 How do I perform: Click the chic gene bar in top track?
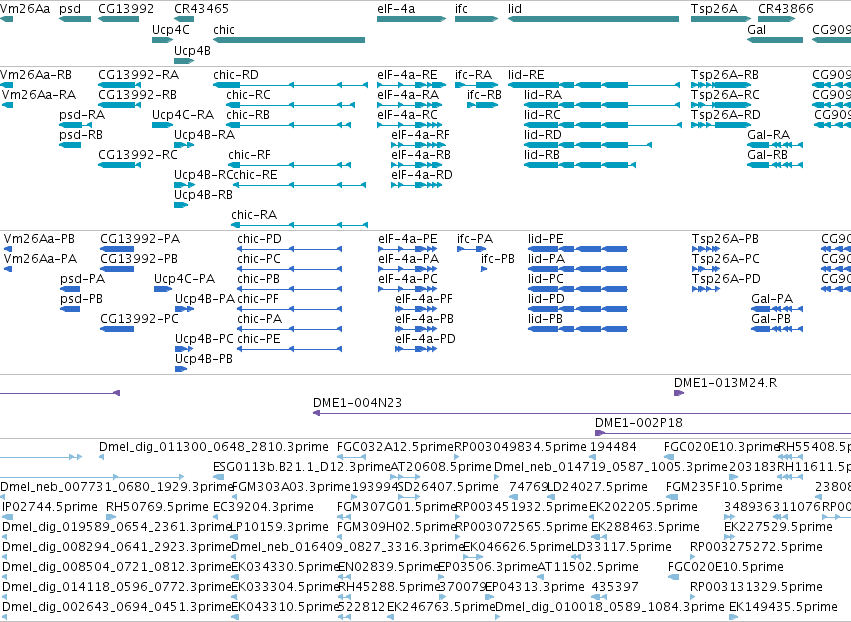click(x=289, y=40)
